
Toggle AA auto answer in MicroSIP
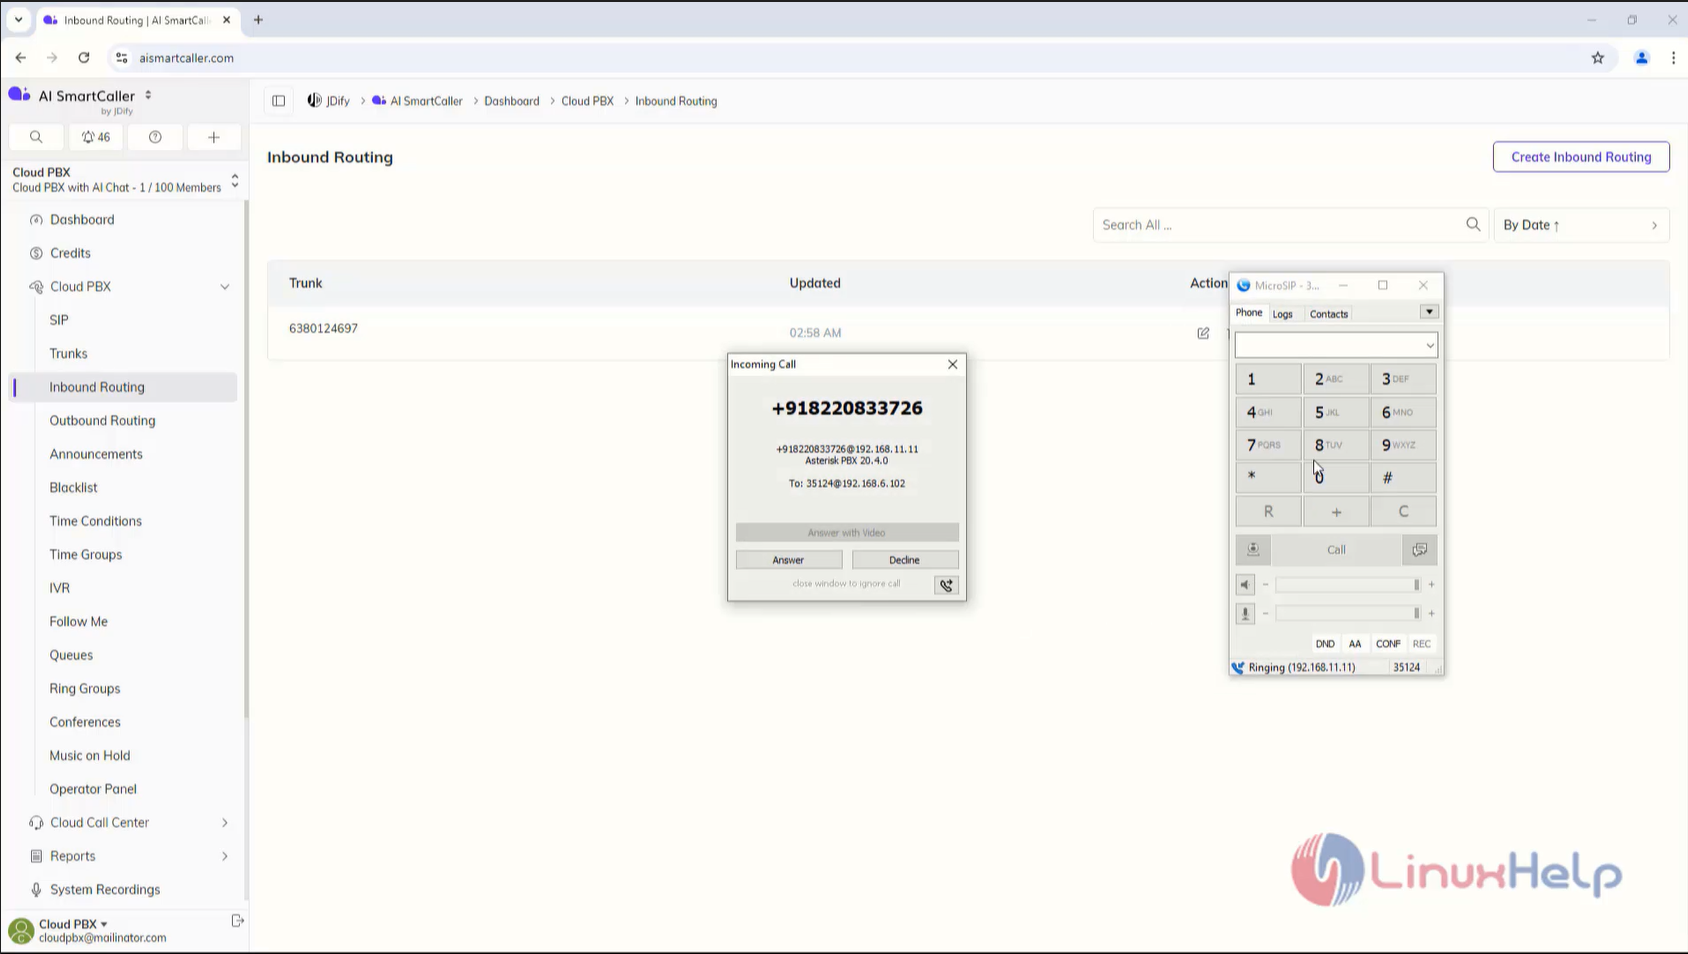pos(1355,644)
